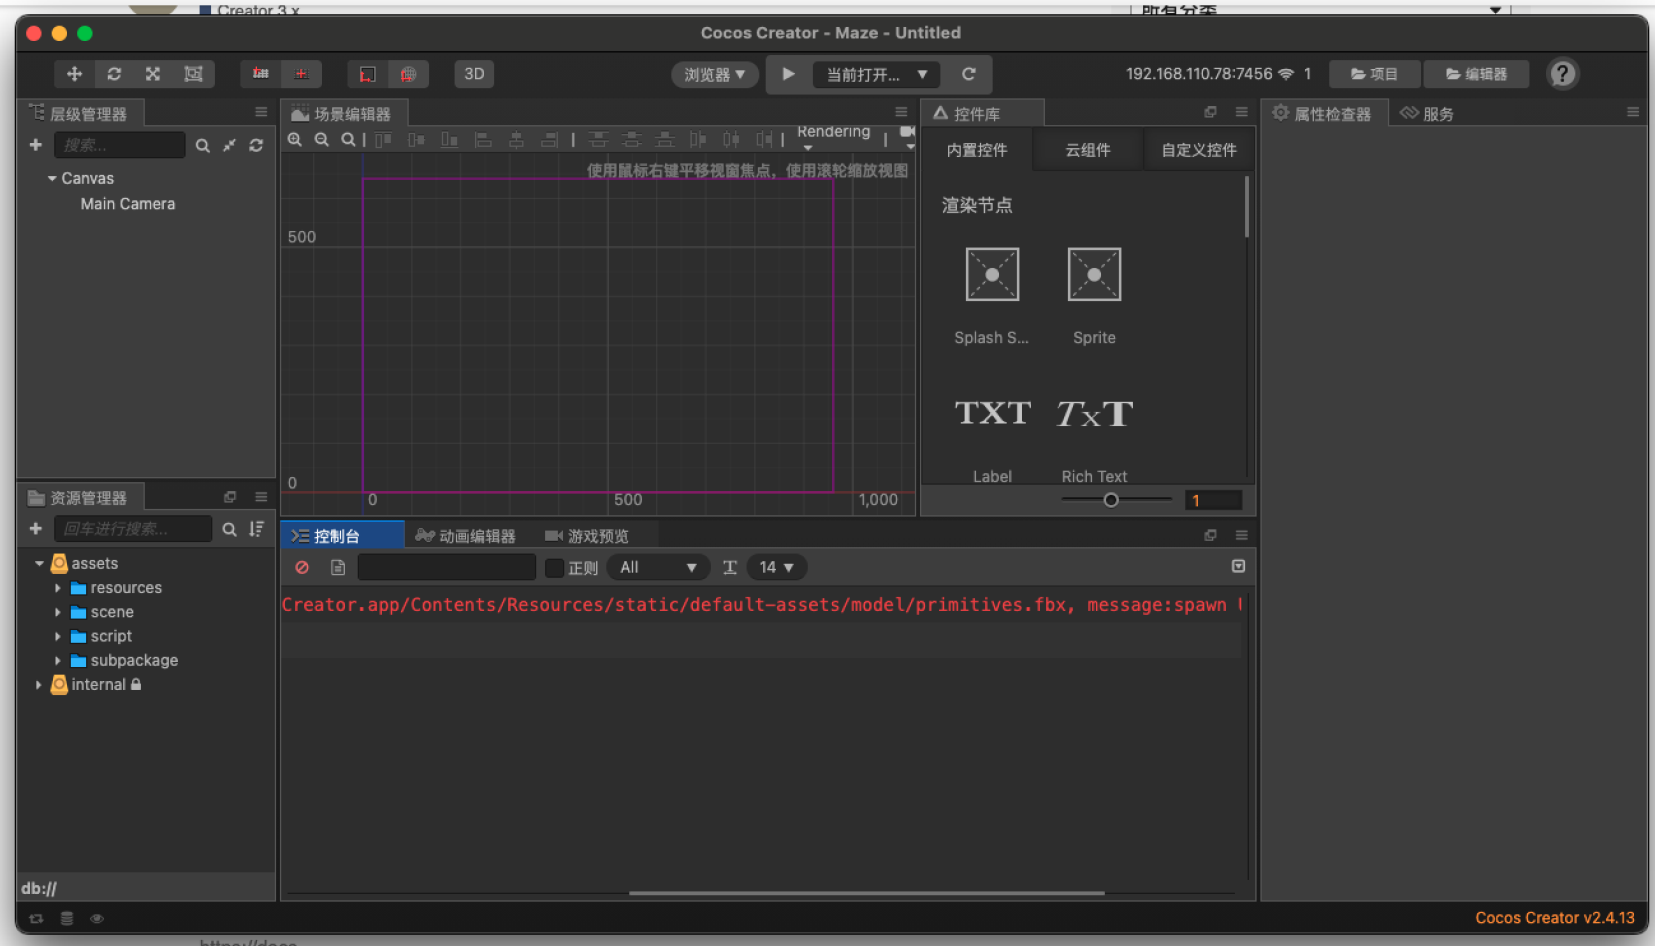Click the create node plus button in 层级管理器
Screen dimensions: 1655x946
[x=36, y=145]
